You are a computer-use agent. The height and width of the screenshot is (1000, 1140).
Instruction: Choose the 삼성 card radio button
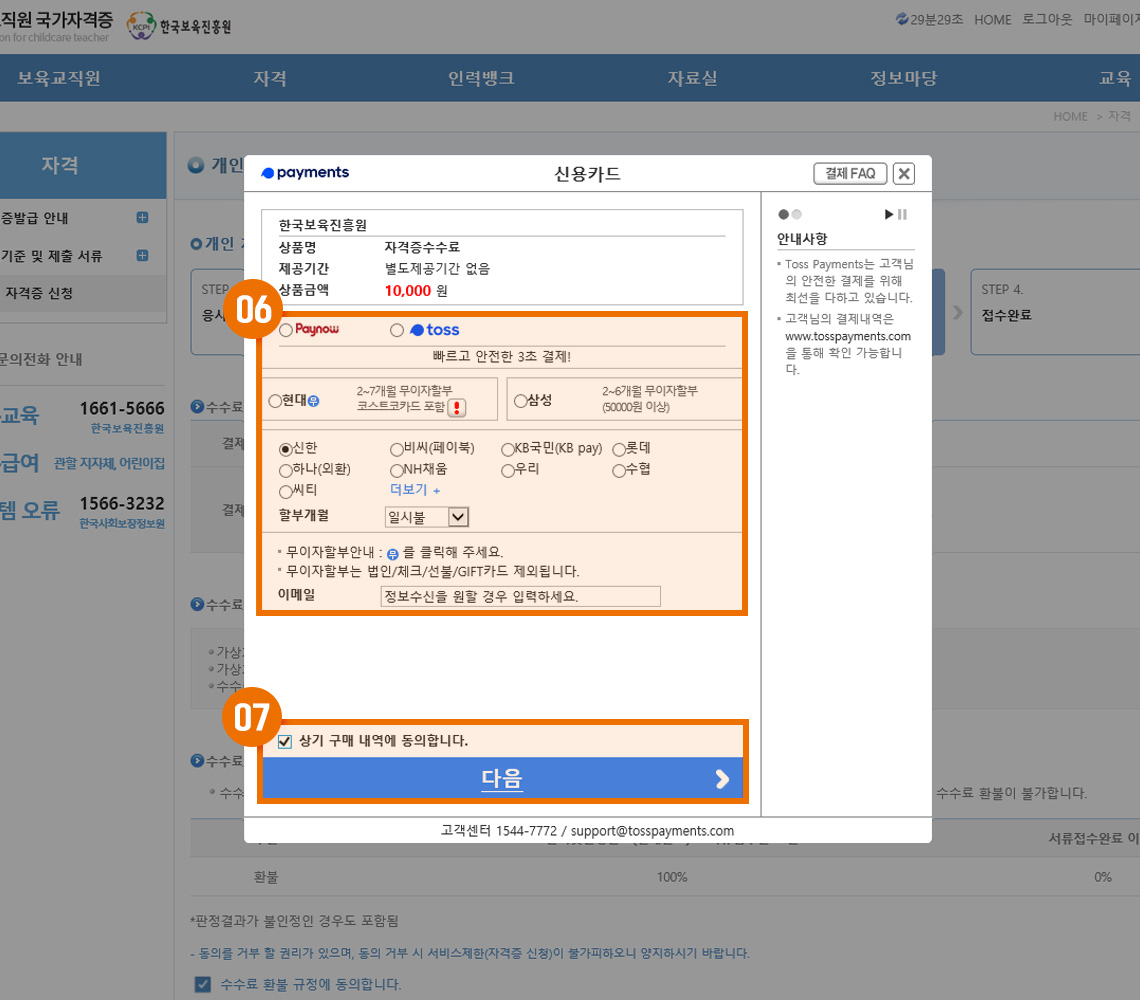[520, 401]
